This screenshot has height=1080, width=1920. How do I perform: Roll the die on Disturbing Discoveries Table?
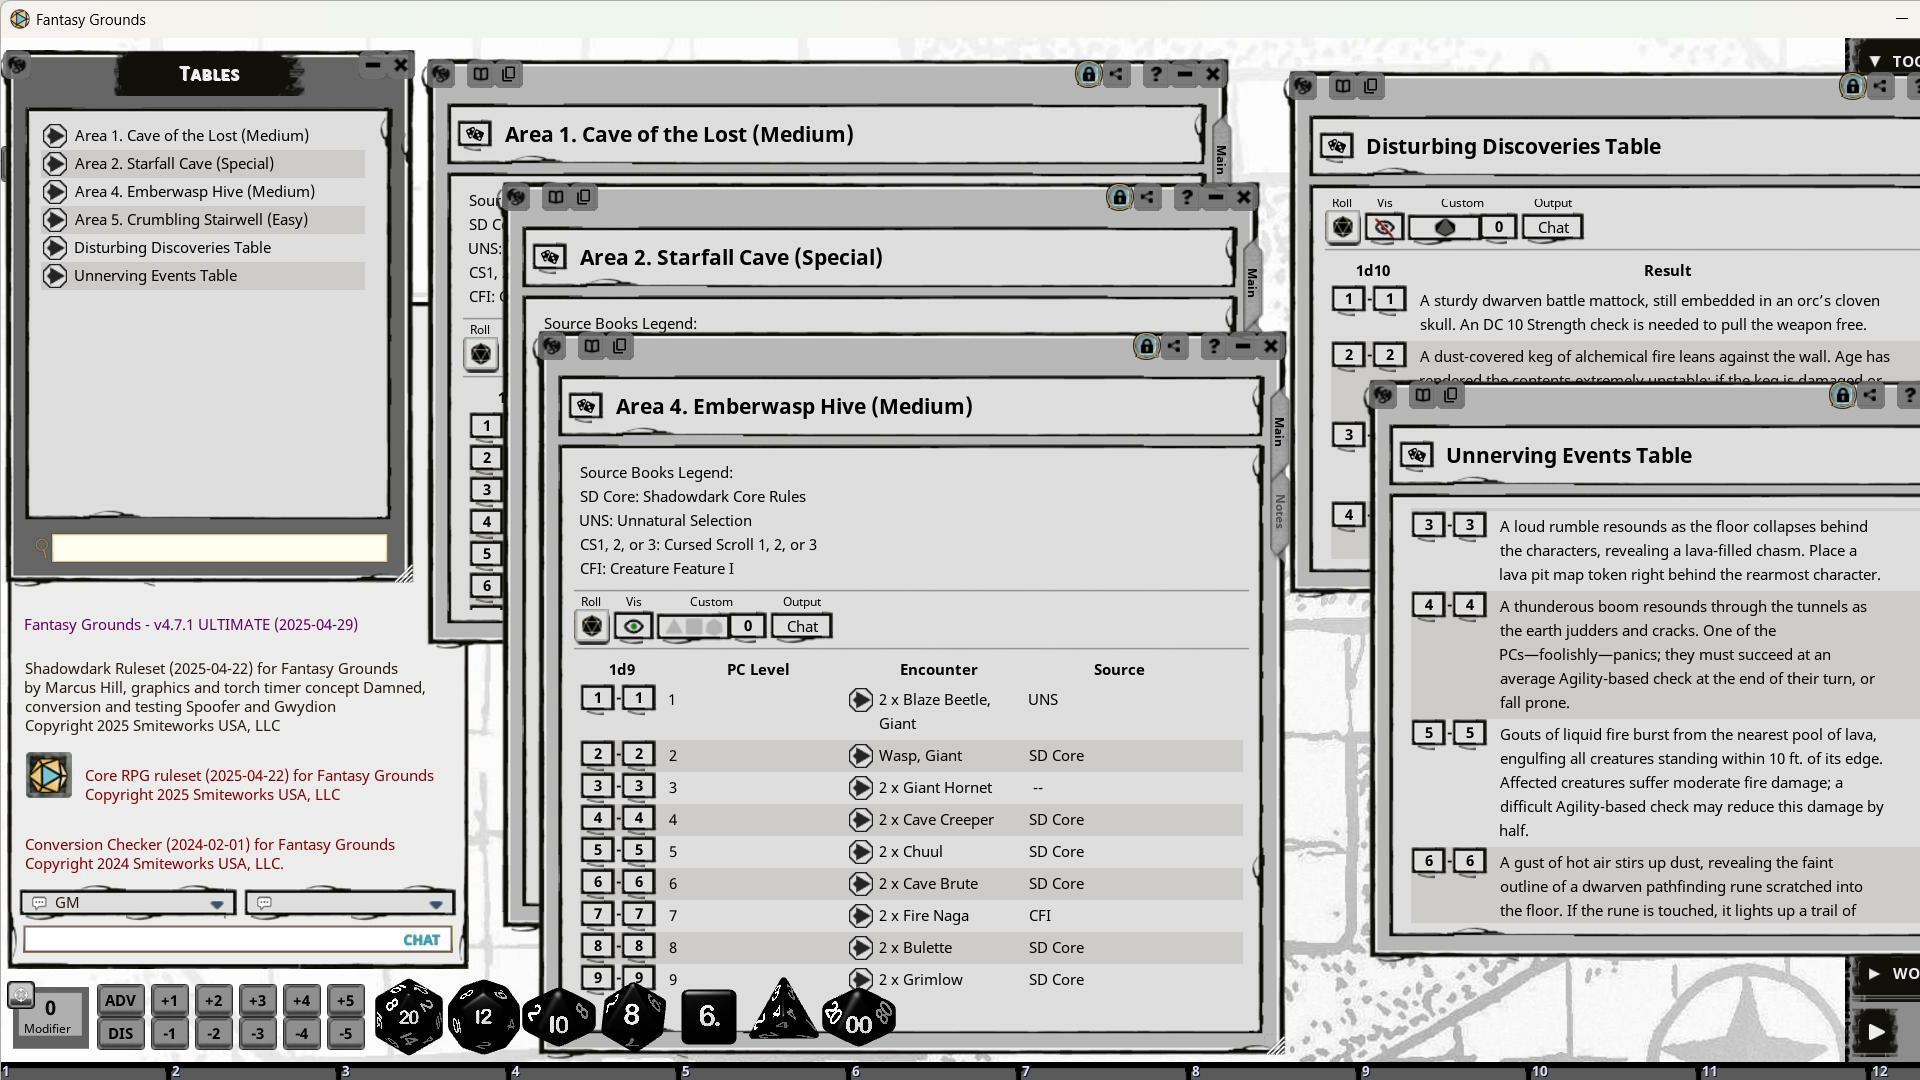[1343, 227]
